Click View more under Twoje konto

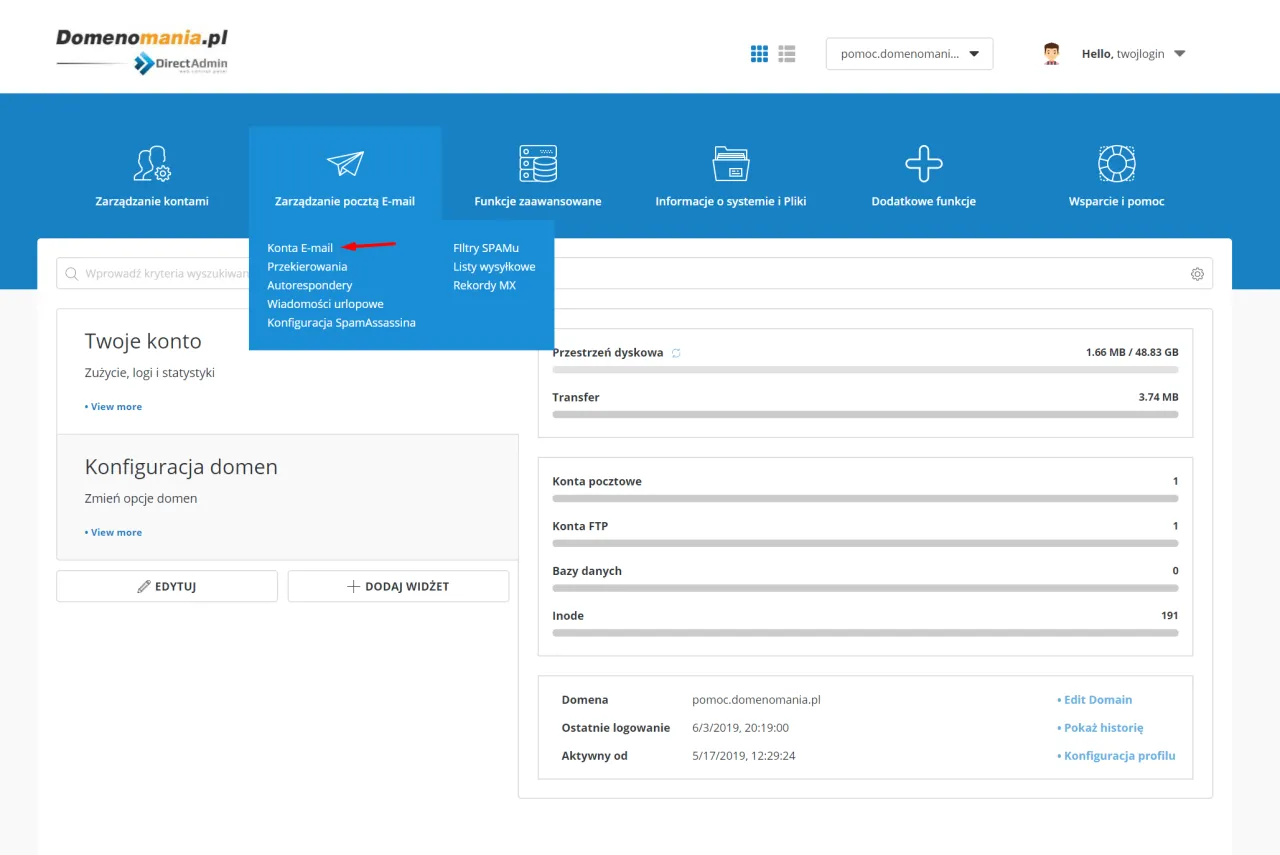[113, 406]
